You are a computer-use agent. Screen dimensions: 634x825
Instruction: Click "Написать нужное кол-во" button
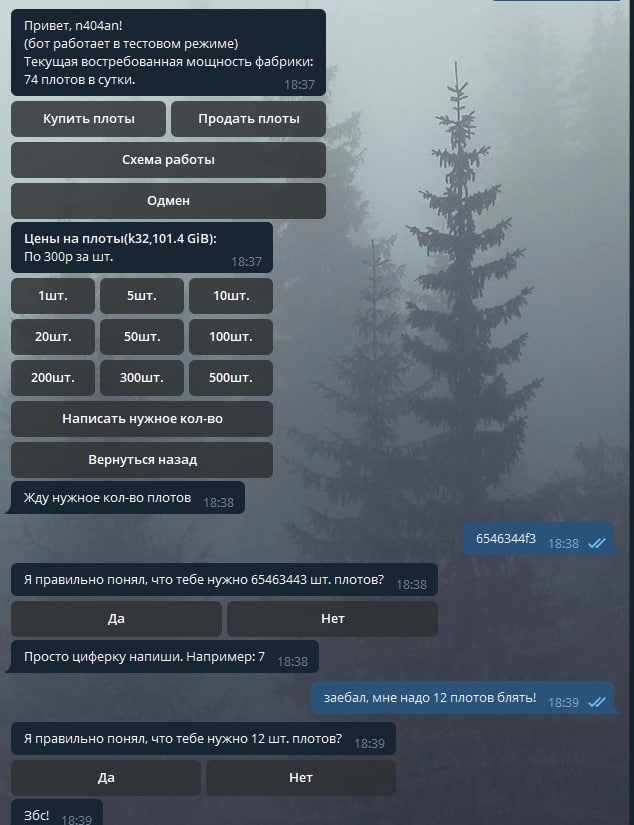pos(142,419)
